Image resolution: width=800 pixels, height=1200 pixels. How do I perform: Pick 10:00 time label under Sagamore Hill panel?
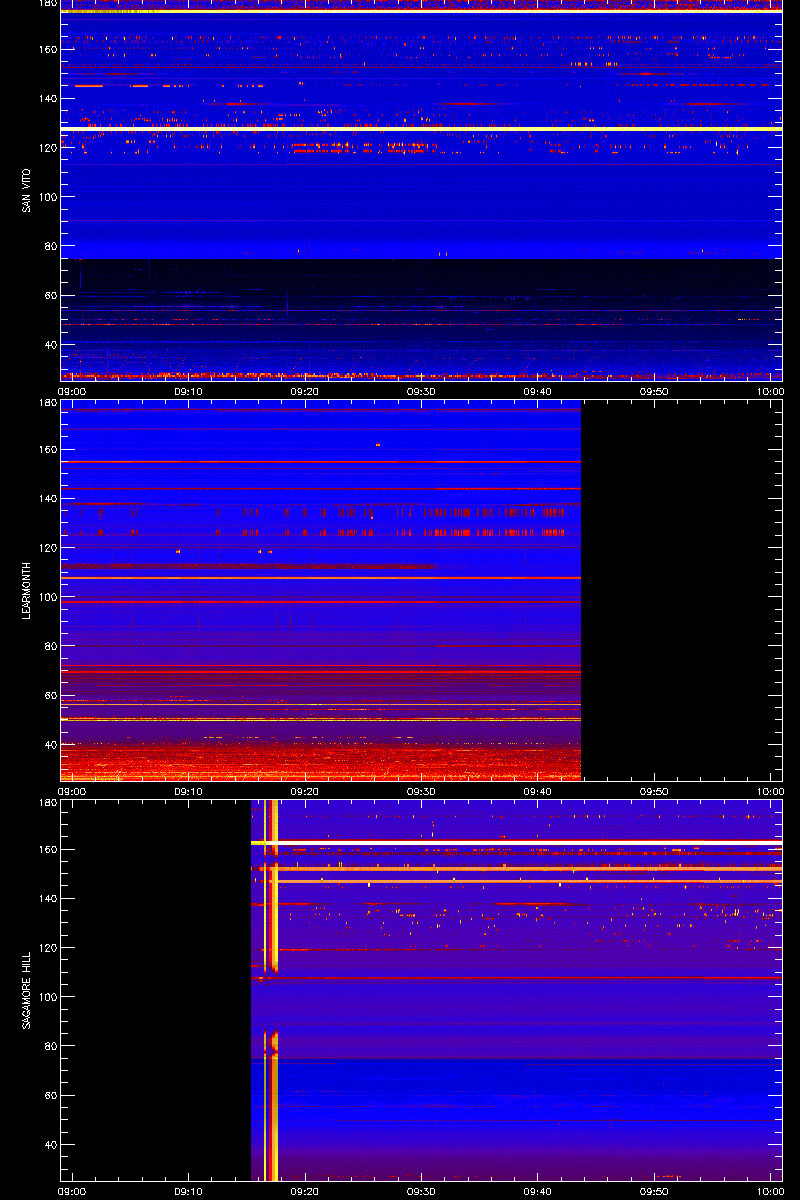[770, 1192]
